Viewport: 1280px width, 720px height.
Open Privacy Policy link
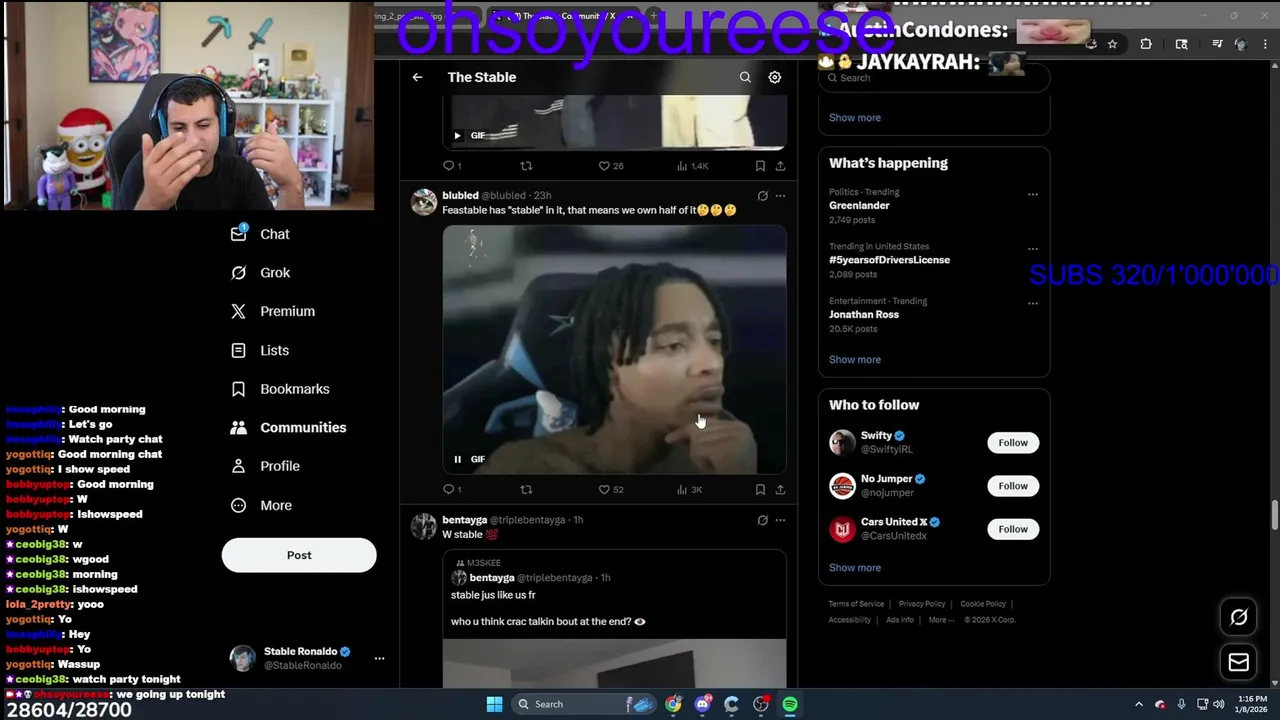coord(922,604)
